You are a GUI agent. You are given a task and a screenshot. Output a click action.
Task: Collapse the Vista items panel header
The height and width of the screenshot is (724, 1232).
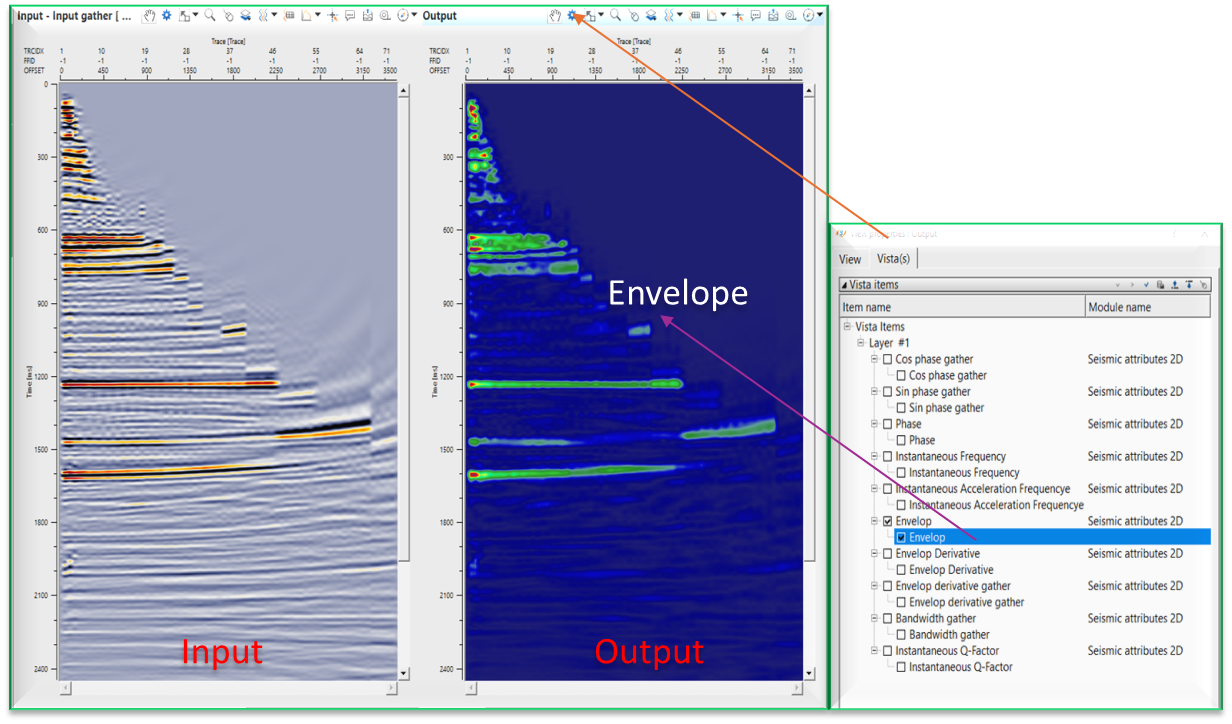tap(844, 285)
